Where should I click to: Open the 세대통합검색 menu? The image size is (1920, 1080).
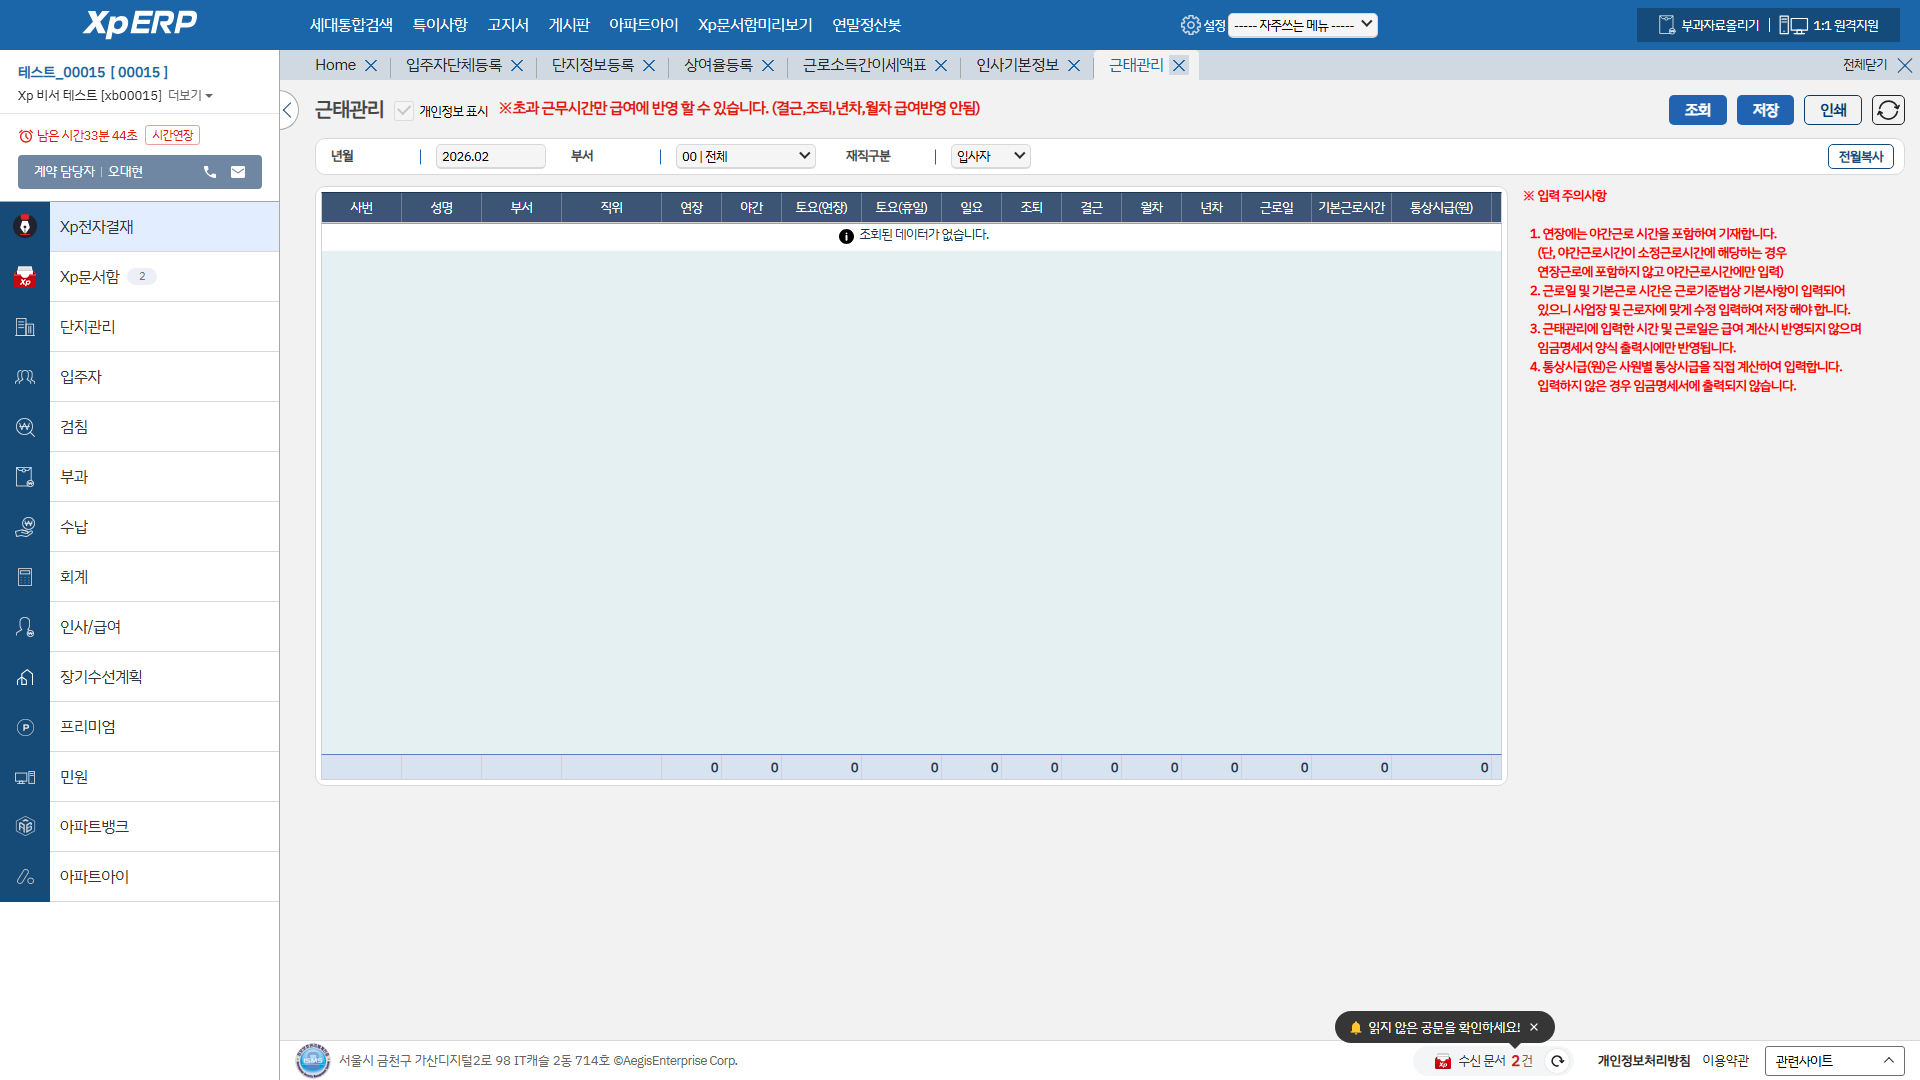(351, 25)
